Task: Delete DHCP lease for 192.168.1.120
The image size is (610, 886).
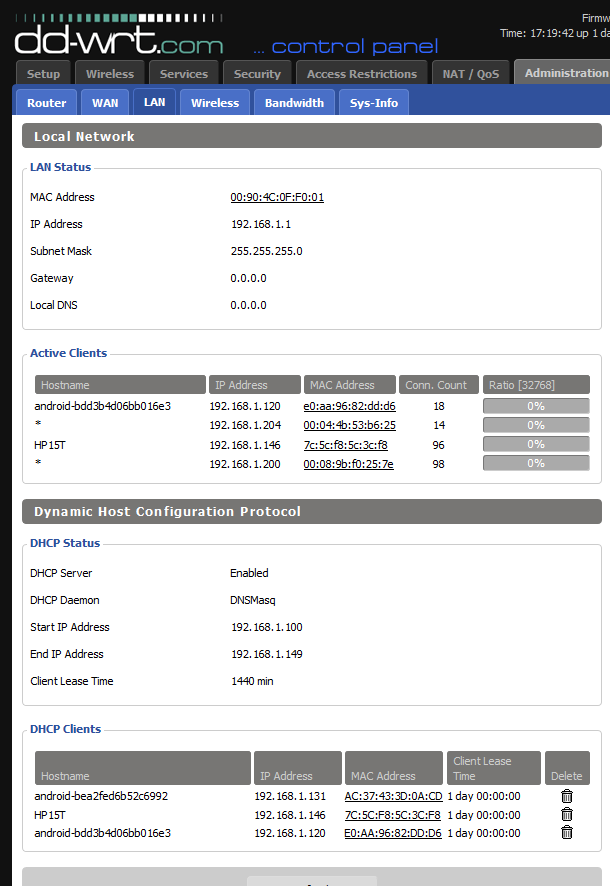Action: [x=567, y=832]
